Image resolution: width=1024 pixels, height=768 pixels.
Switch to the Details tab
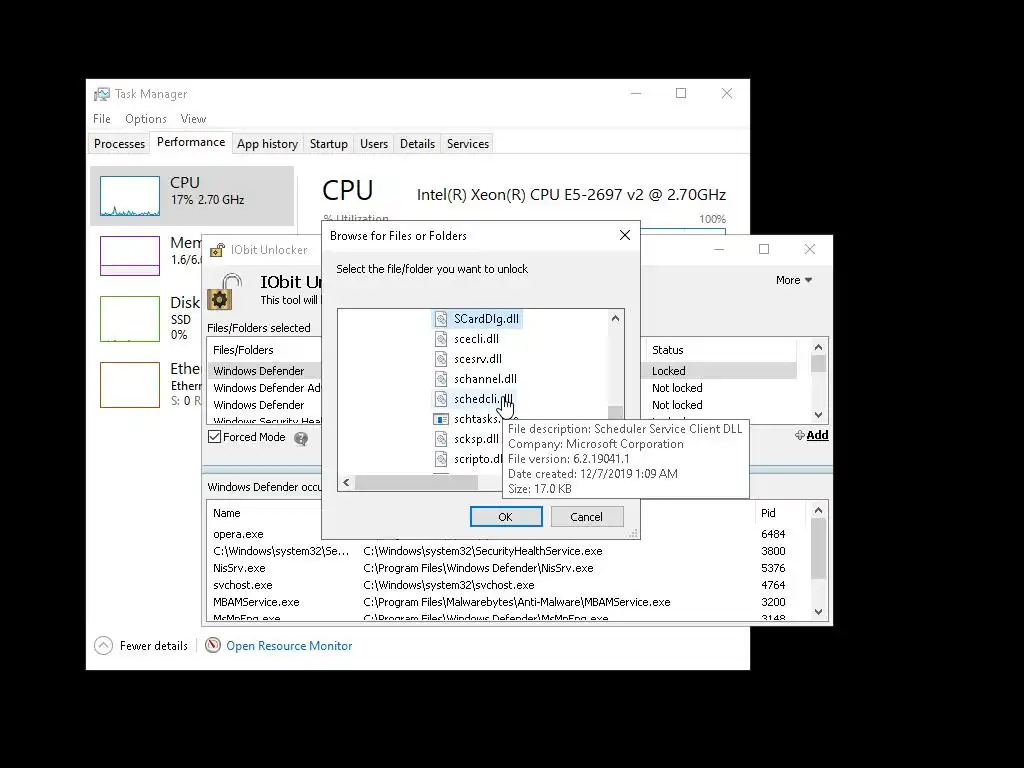coord(417,144)
